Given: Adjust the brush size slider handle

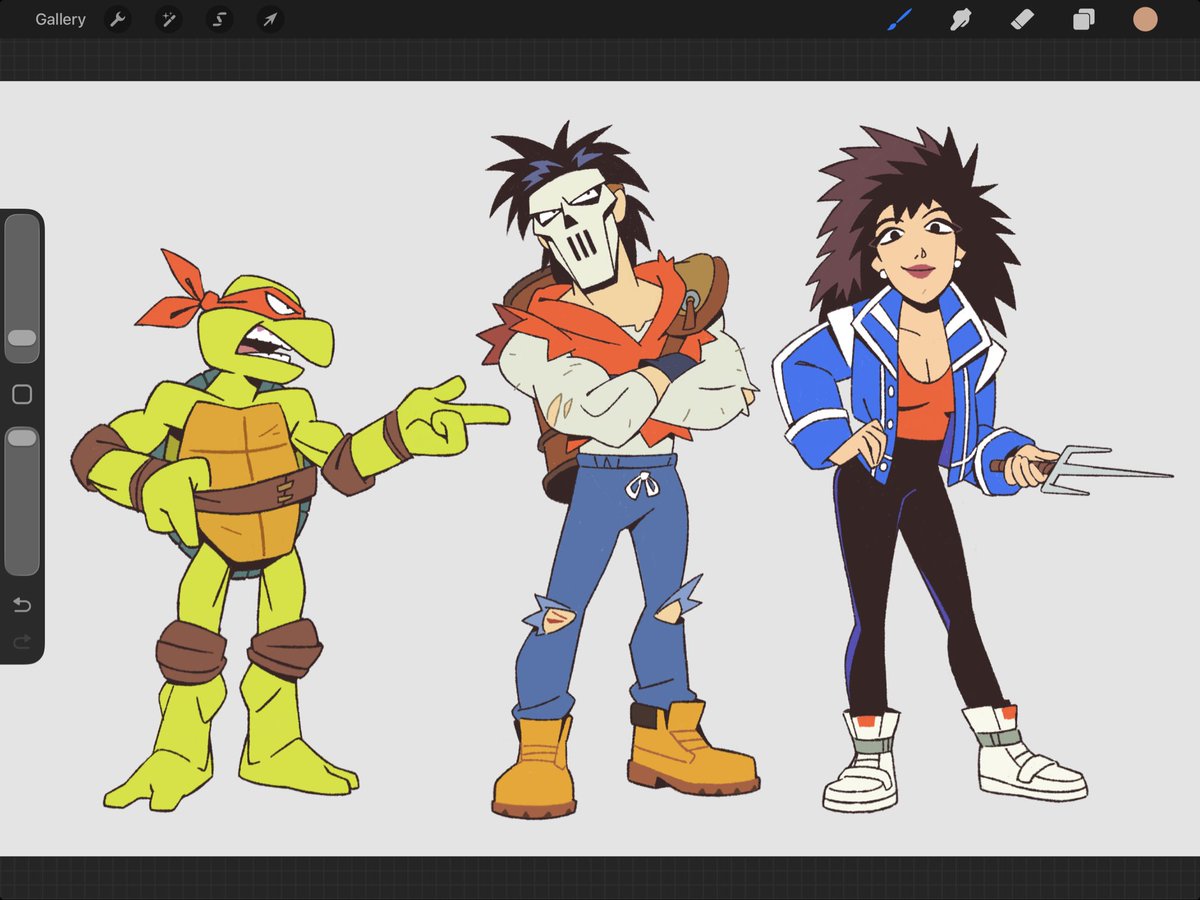Looking at the screenshot, I should pyautogui.click(x=22, y=338).
